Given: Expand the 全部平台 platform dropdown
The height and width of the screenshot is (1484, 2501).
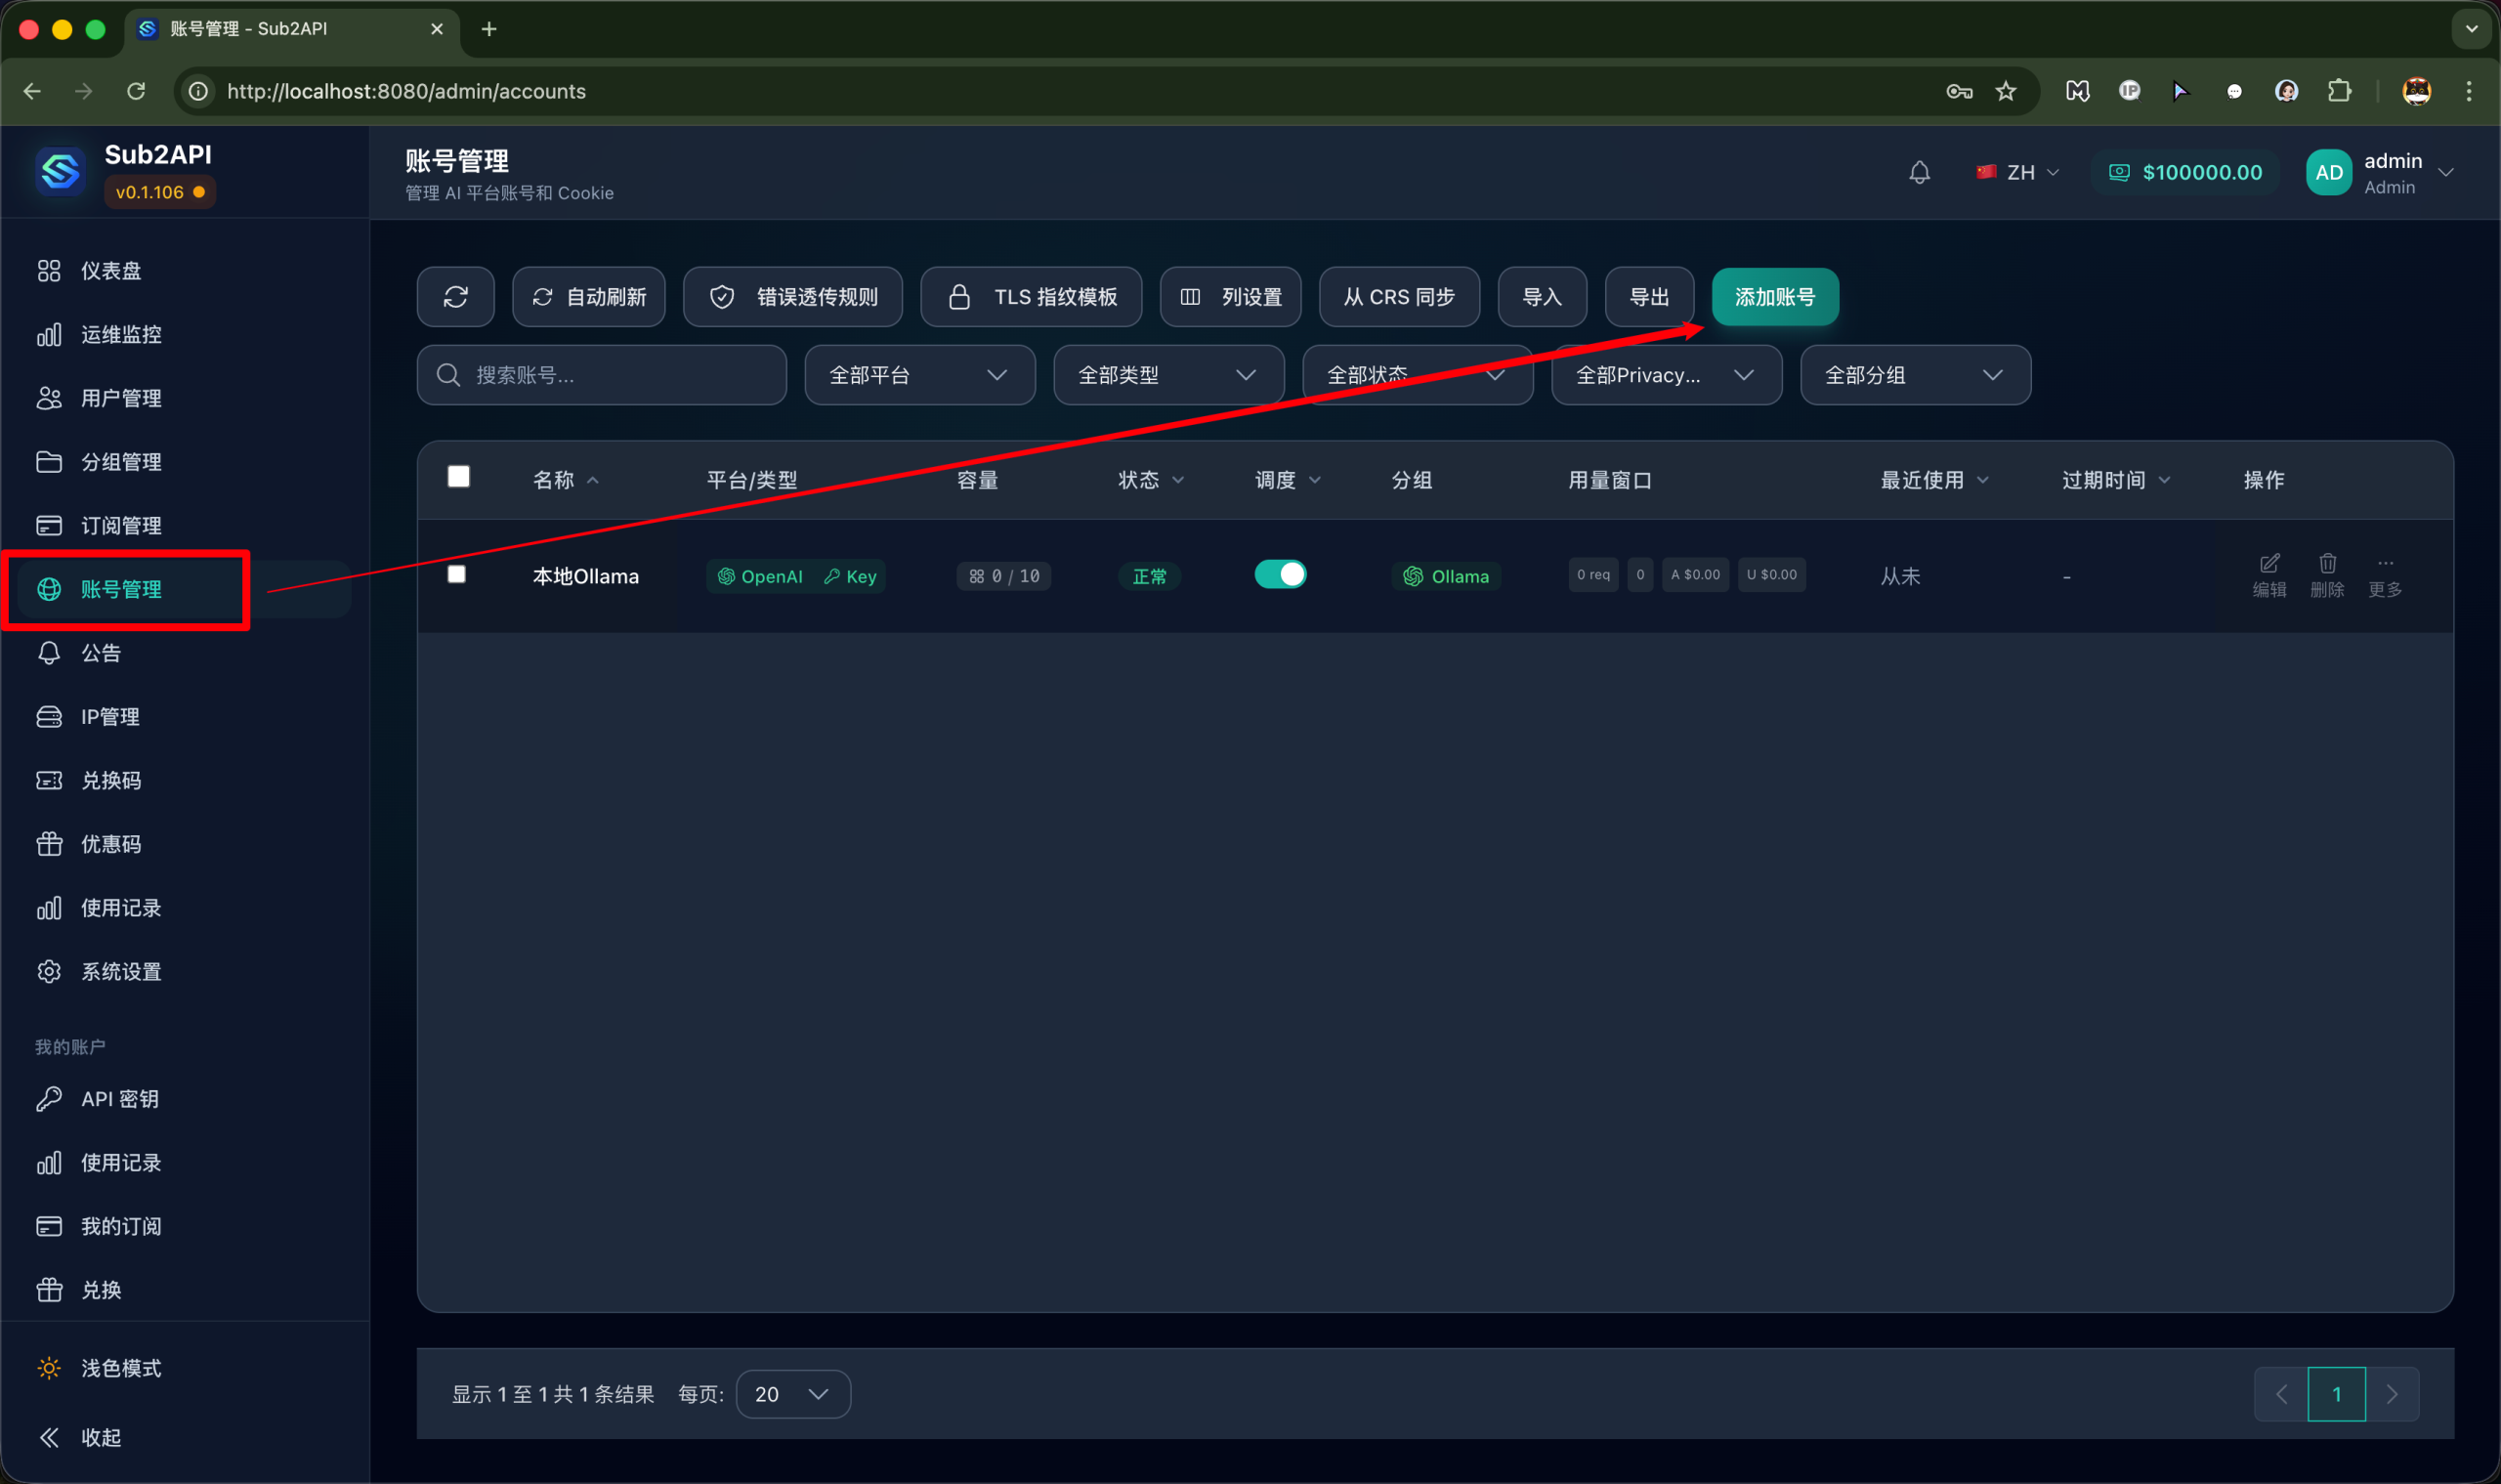Looking at the screenshot, I should (918, 375).
